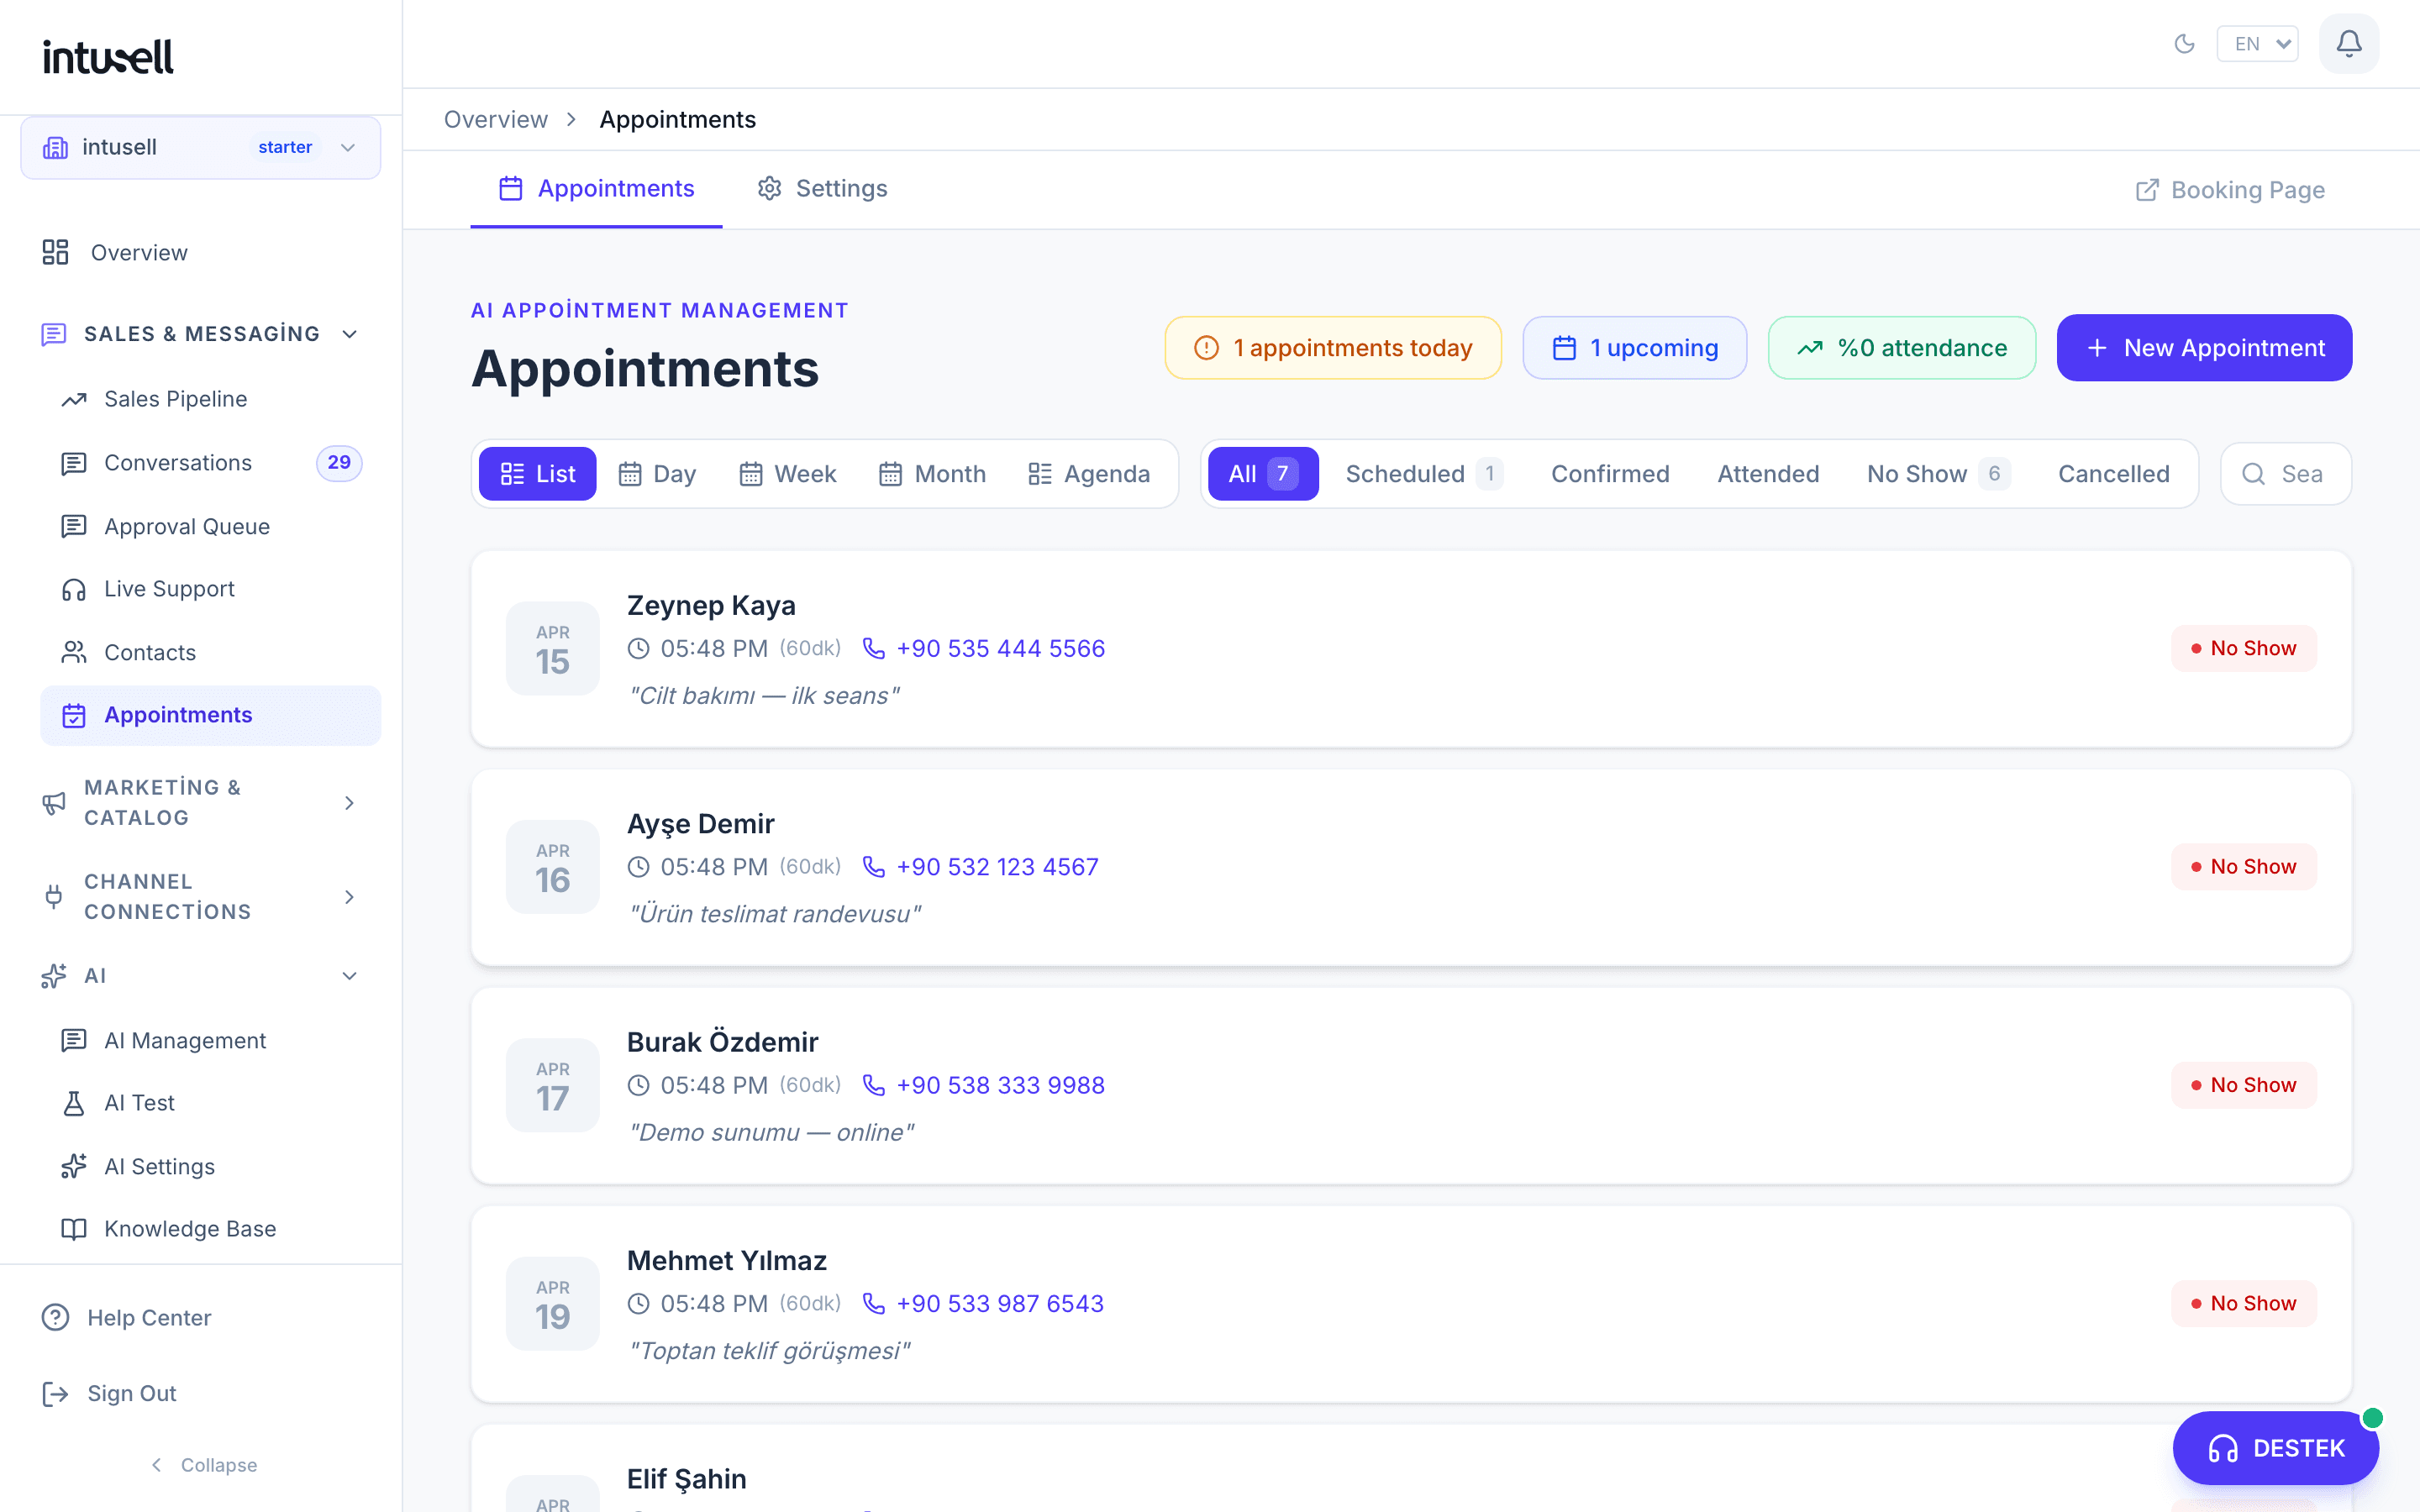The width and height of the screenshot is (2420, 1512).
Task: Filter by Scheduled status
Action: click(1424, 474)
